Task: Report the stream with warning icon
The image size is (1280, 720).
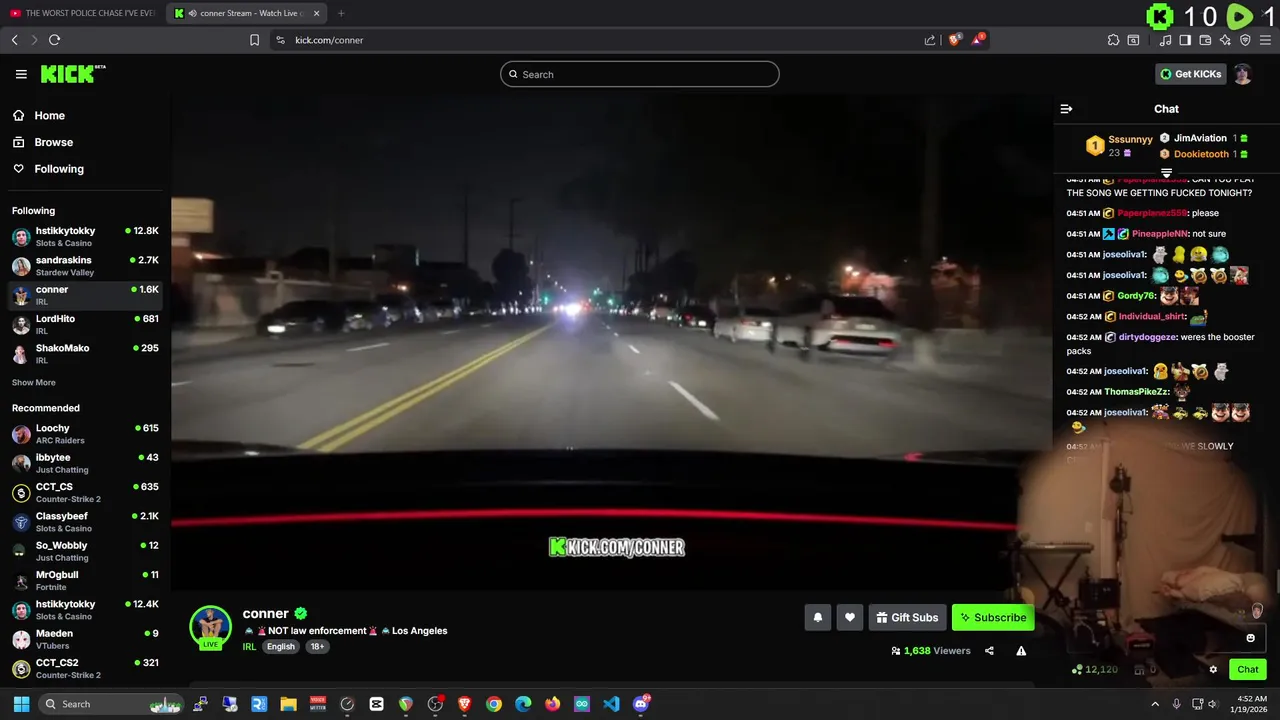Action: [x=1021, y=651]
